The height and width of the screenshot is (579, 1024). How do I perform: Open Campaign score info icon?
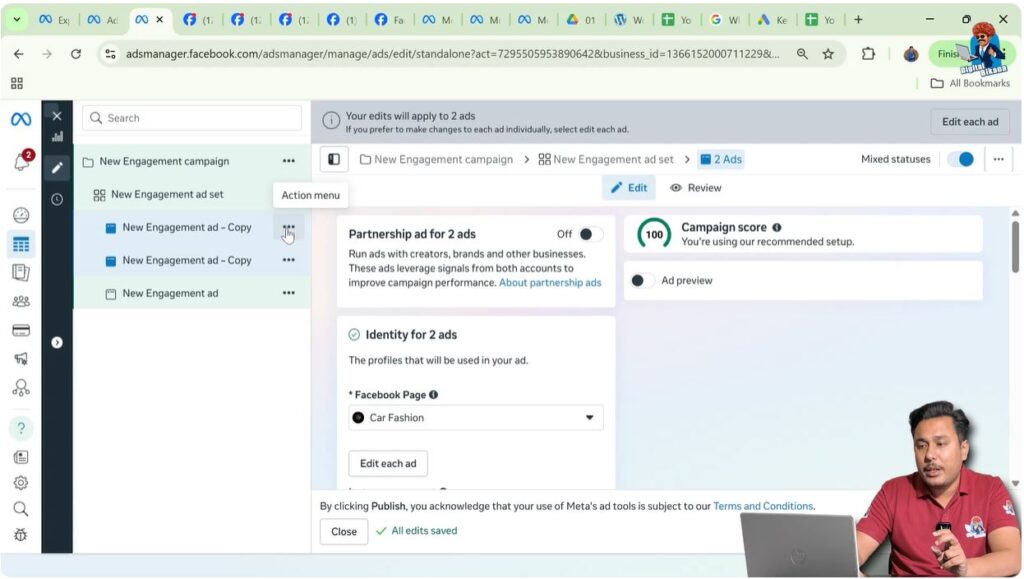776,227
